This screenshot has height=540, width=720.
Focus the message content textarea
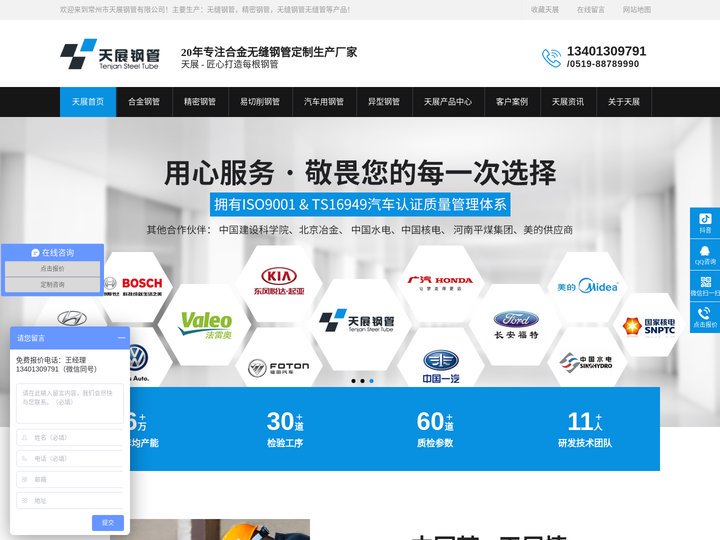[70, 403]
